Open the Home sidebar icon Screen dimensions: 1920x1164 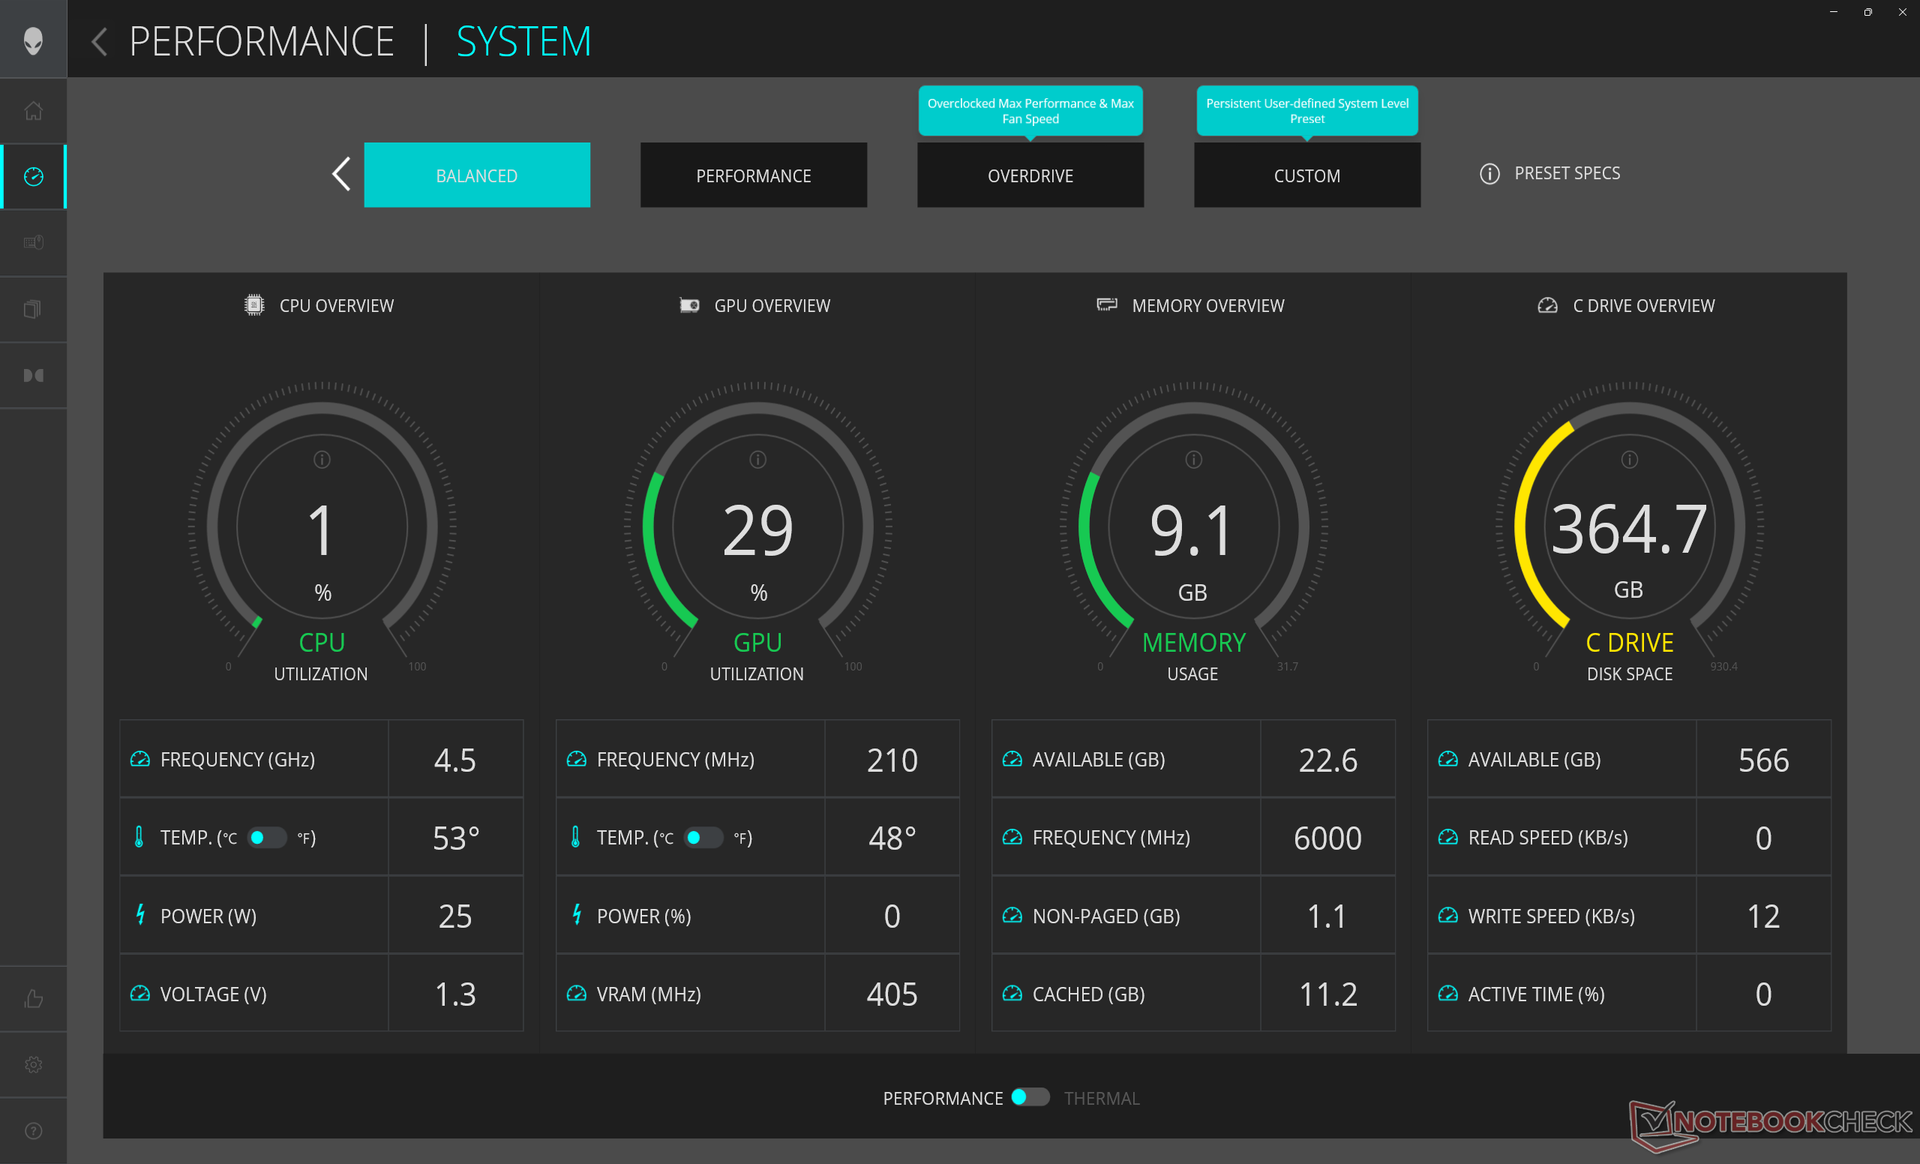pyautogui.click(x=33, y=111)
